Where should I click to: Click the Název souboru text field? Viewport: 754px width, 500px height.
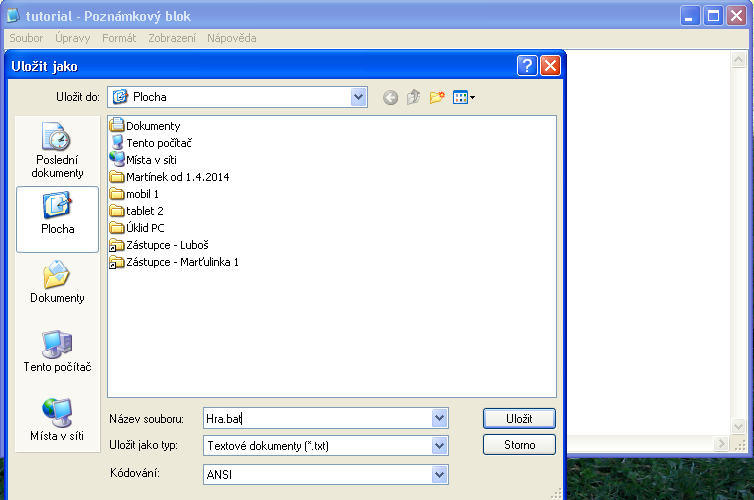(317, 418)
